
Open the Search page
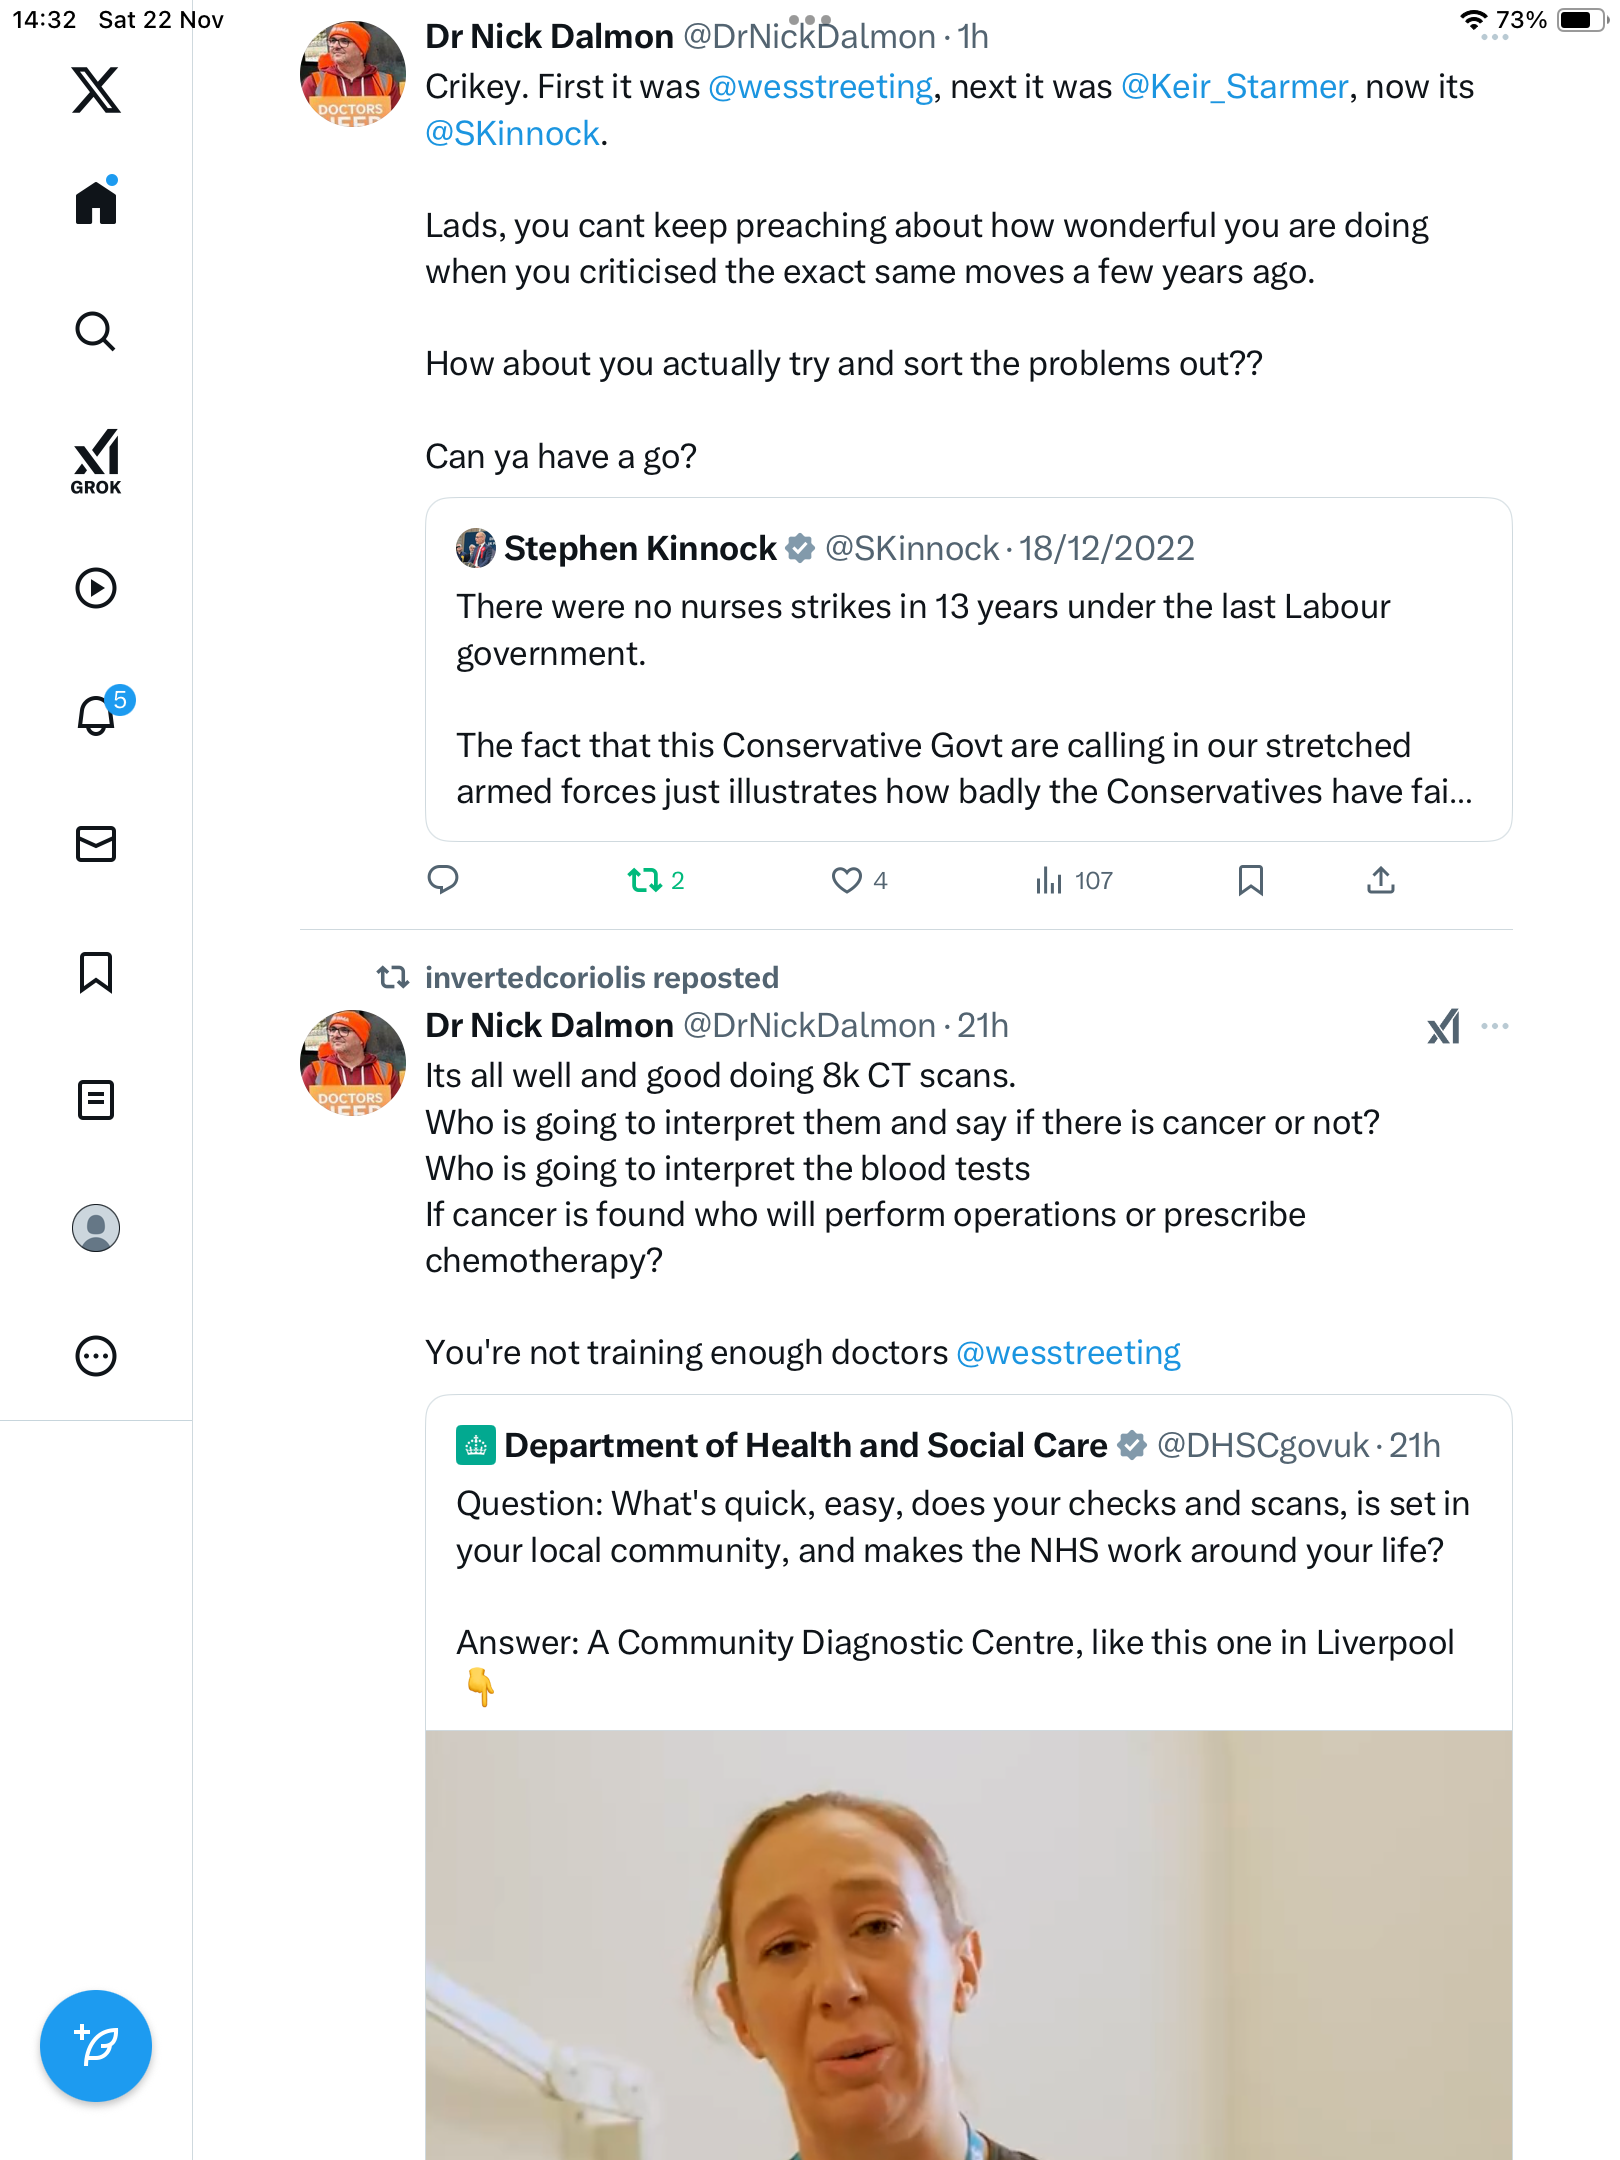(96, 331)
